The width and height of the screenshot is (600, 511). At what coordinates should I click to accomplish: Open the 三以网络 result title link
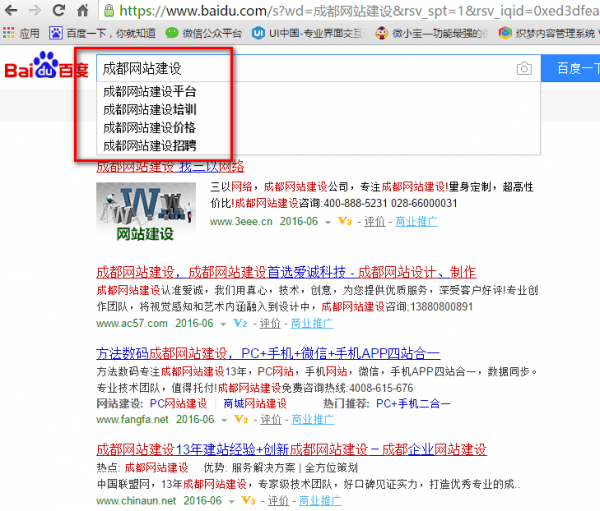171,167
